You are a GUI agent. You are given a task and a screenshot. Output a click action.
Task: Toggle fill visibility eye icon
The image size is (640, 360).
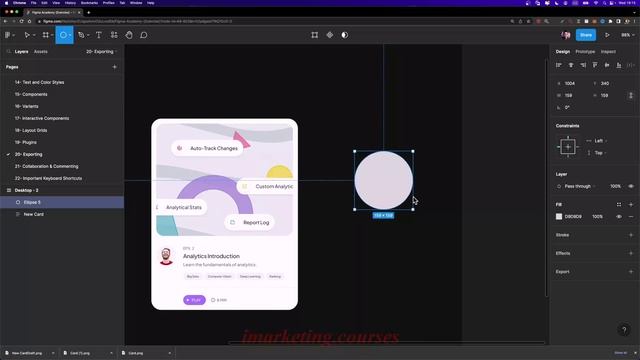point(619,217)
